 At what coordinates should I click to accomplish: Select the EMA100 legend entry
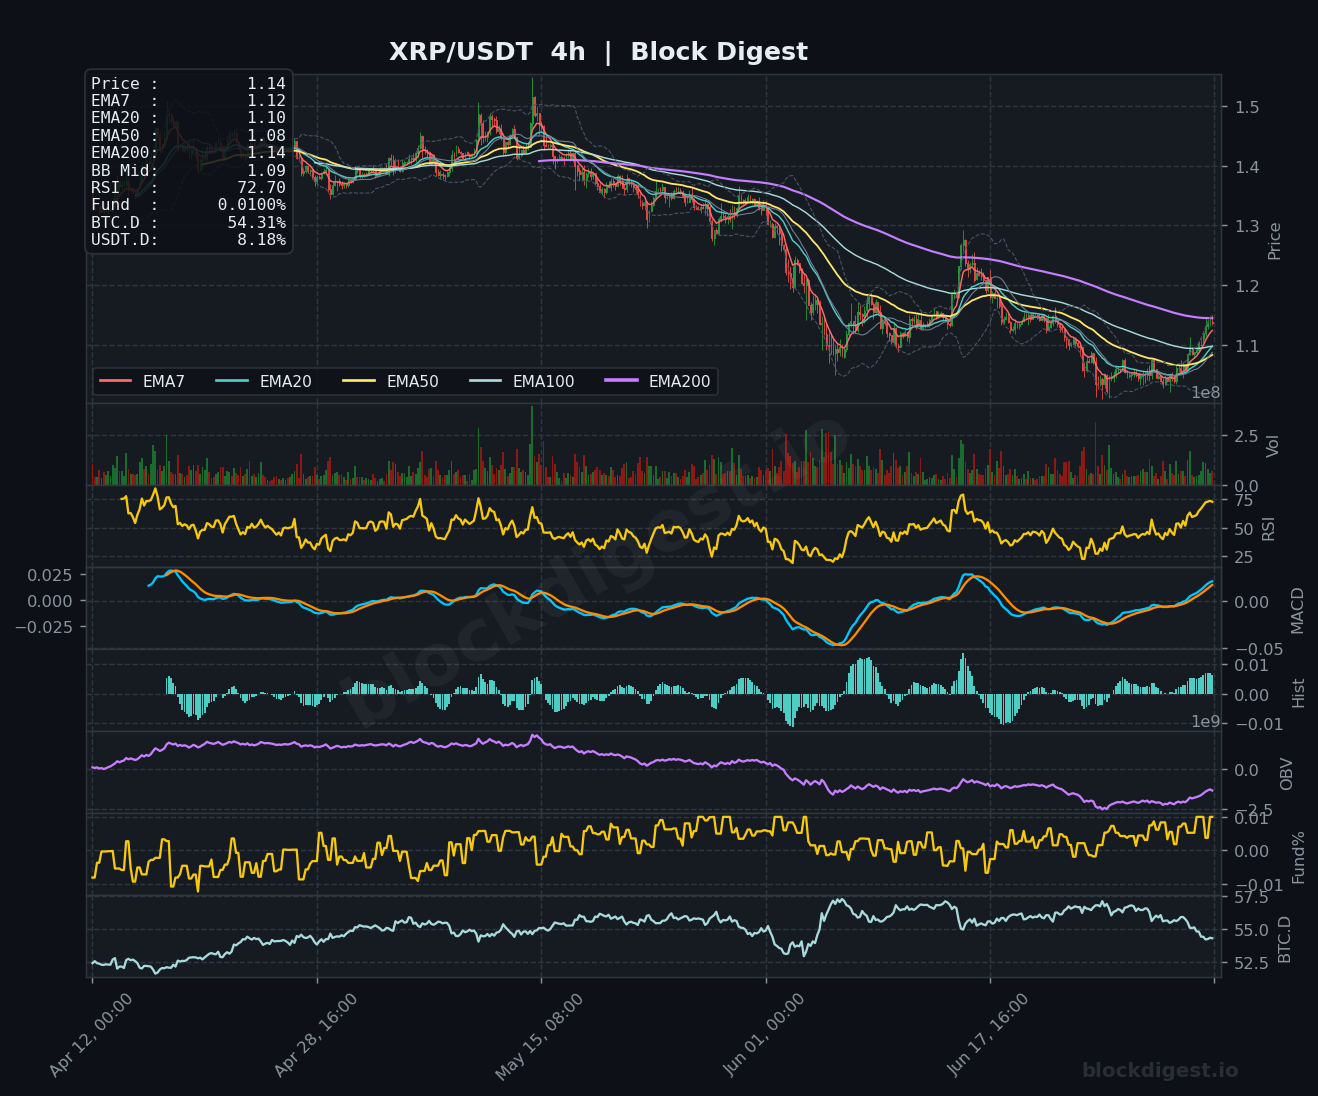pos(521,381)
